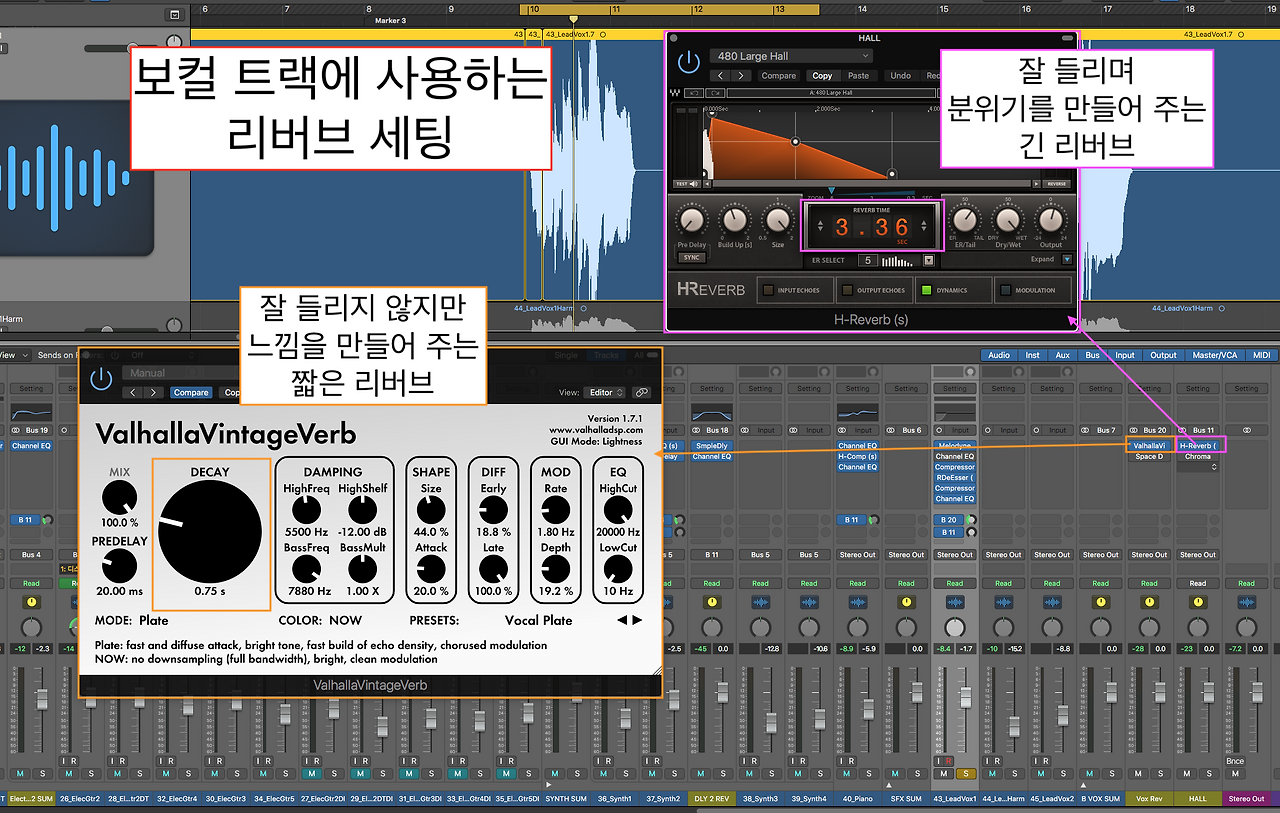Click the 40_Piano track waveform icon
Viewport: 1280px width, 813px height.
click(x=858, y=603)
